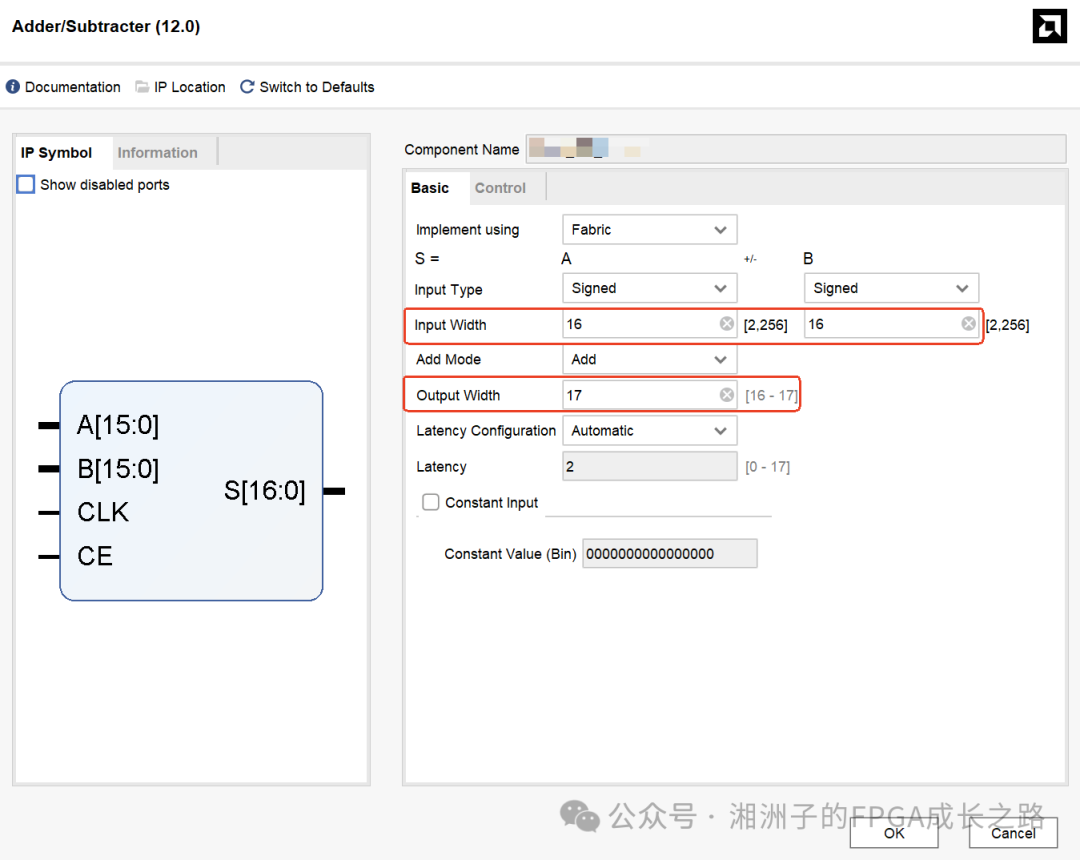
Task: Click Switch to Defaults
Action: (317, 87)
